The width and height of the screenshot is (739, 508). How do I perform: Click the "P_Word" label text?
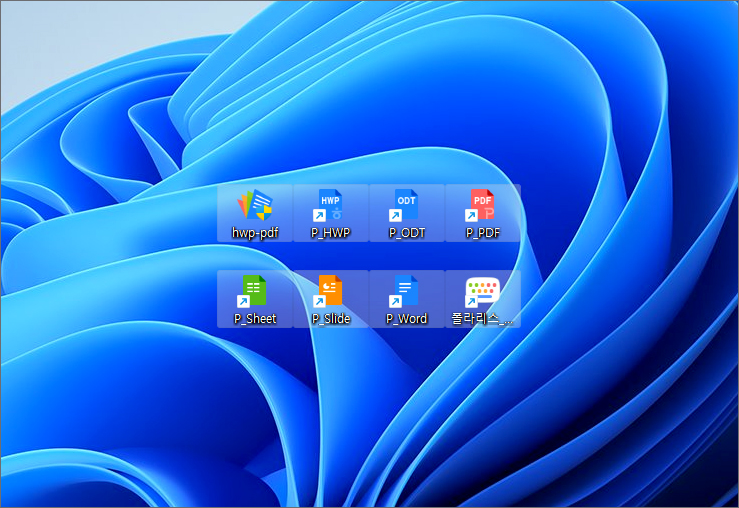(406, 319)
